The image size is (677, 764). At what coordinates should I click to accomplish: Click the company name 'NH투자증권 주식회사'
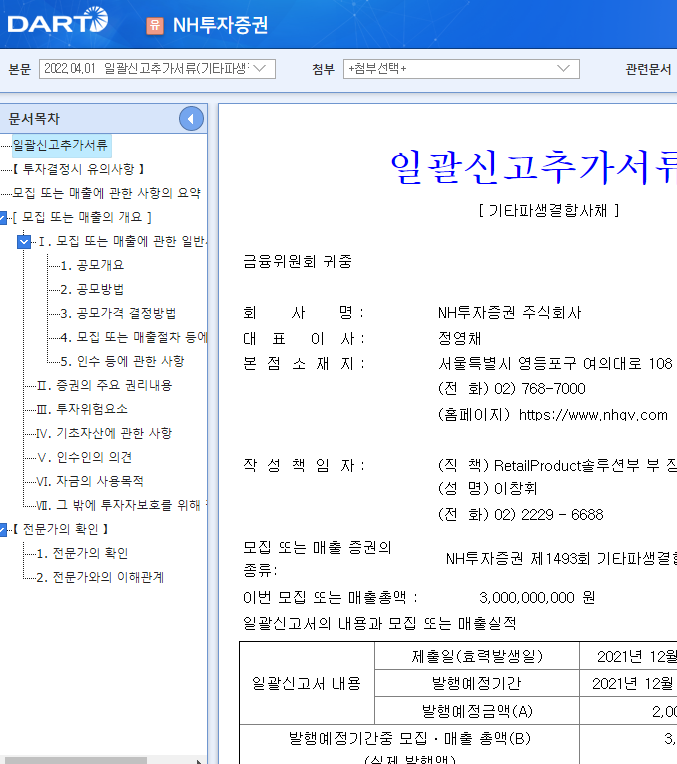509,312
